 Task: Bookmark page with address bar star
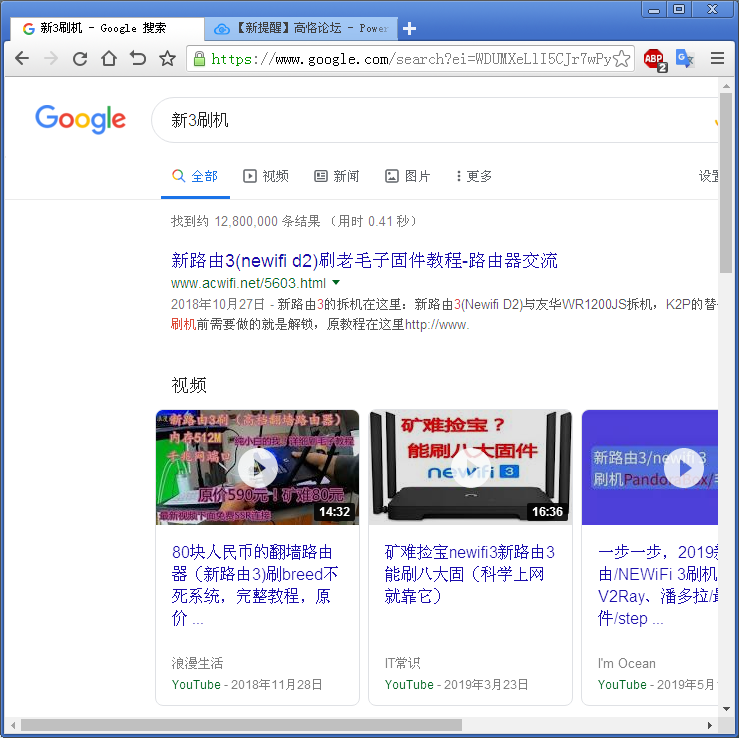pos(622,59)
